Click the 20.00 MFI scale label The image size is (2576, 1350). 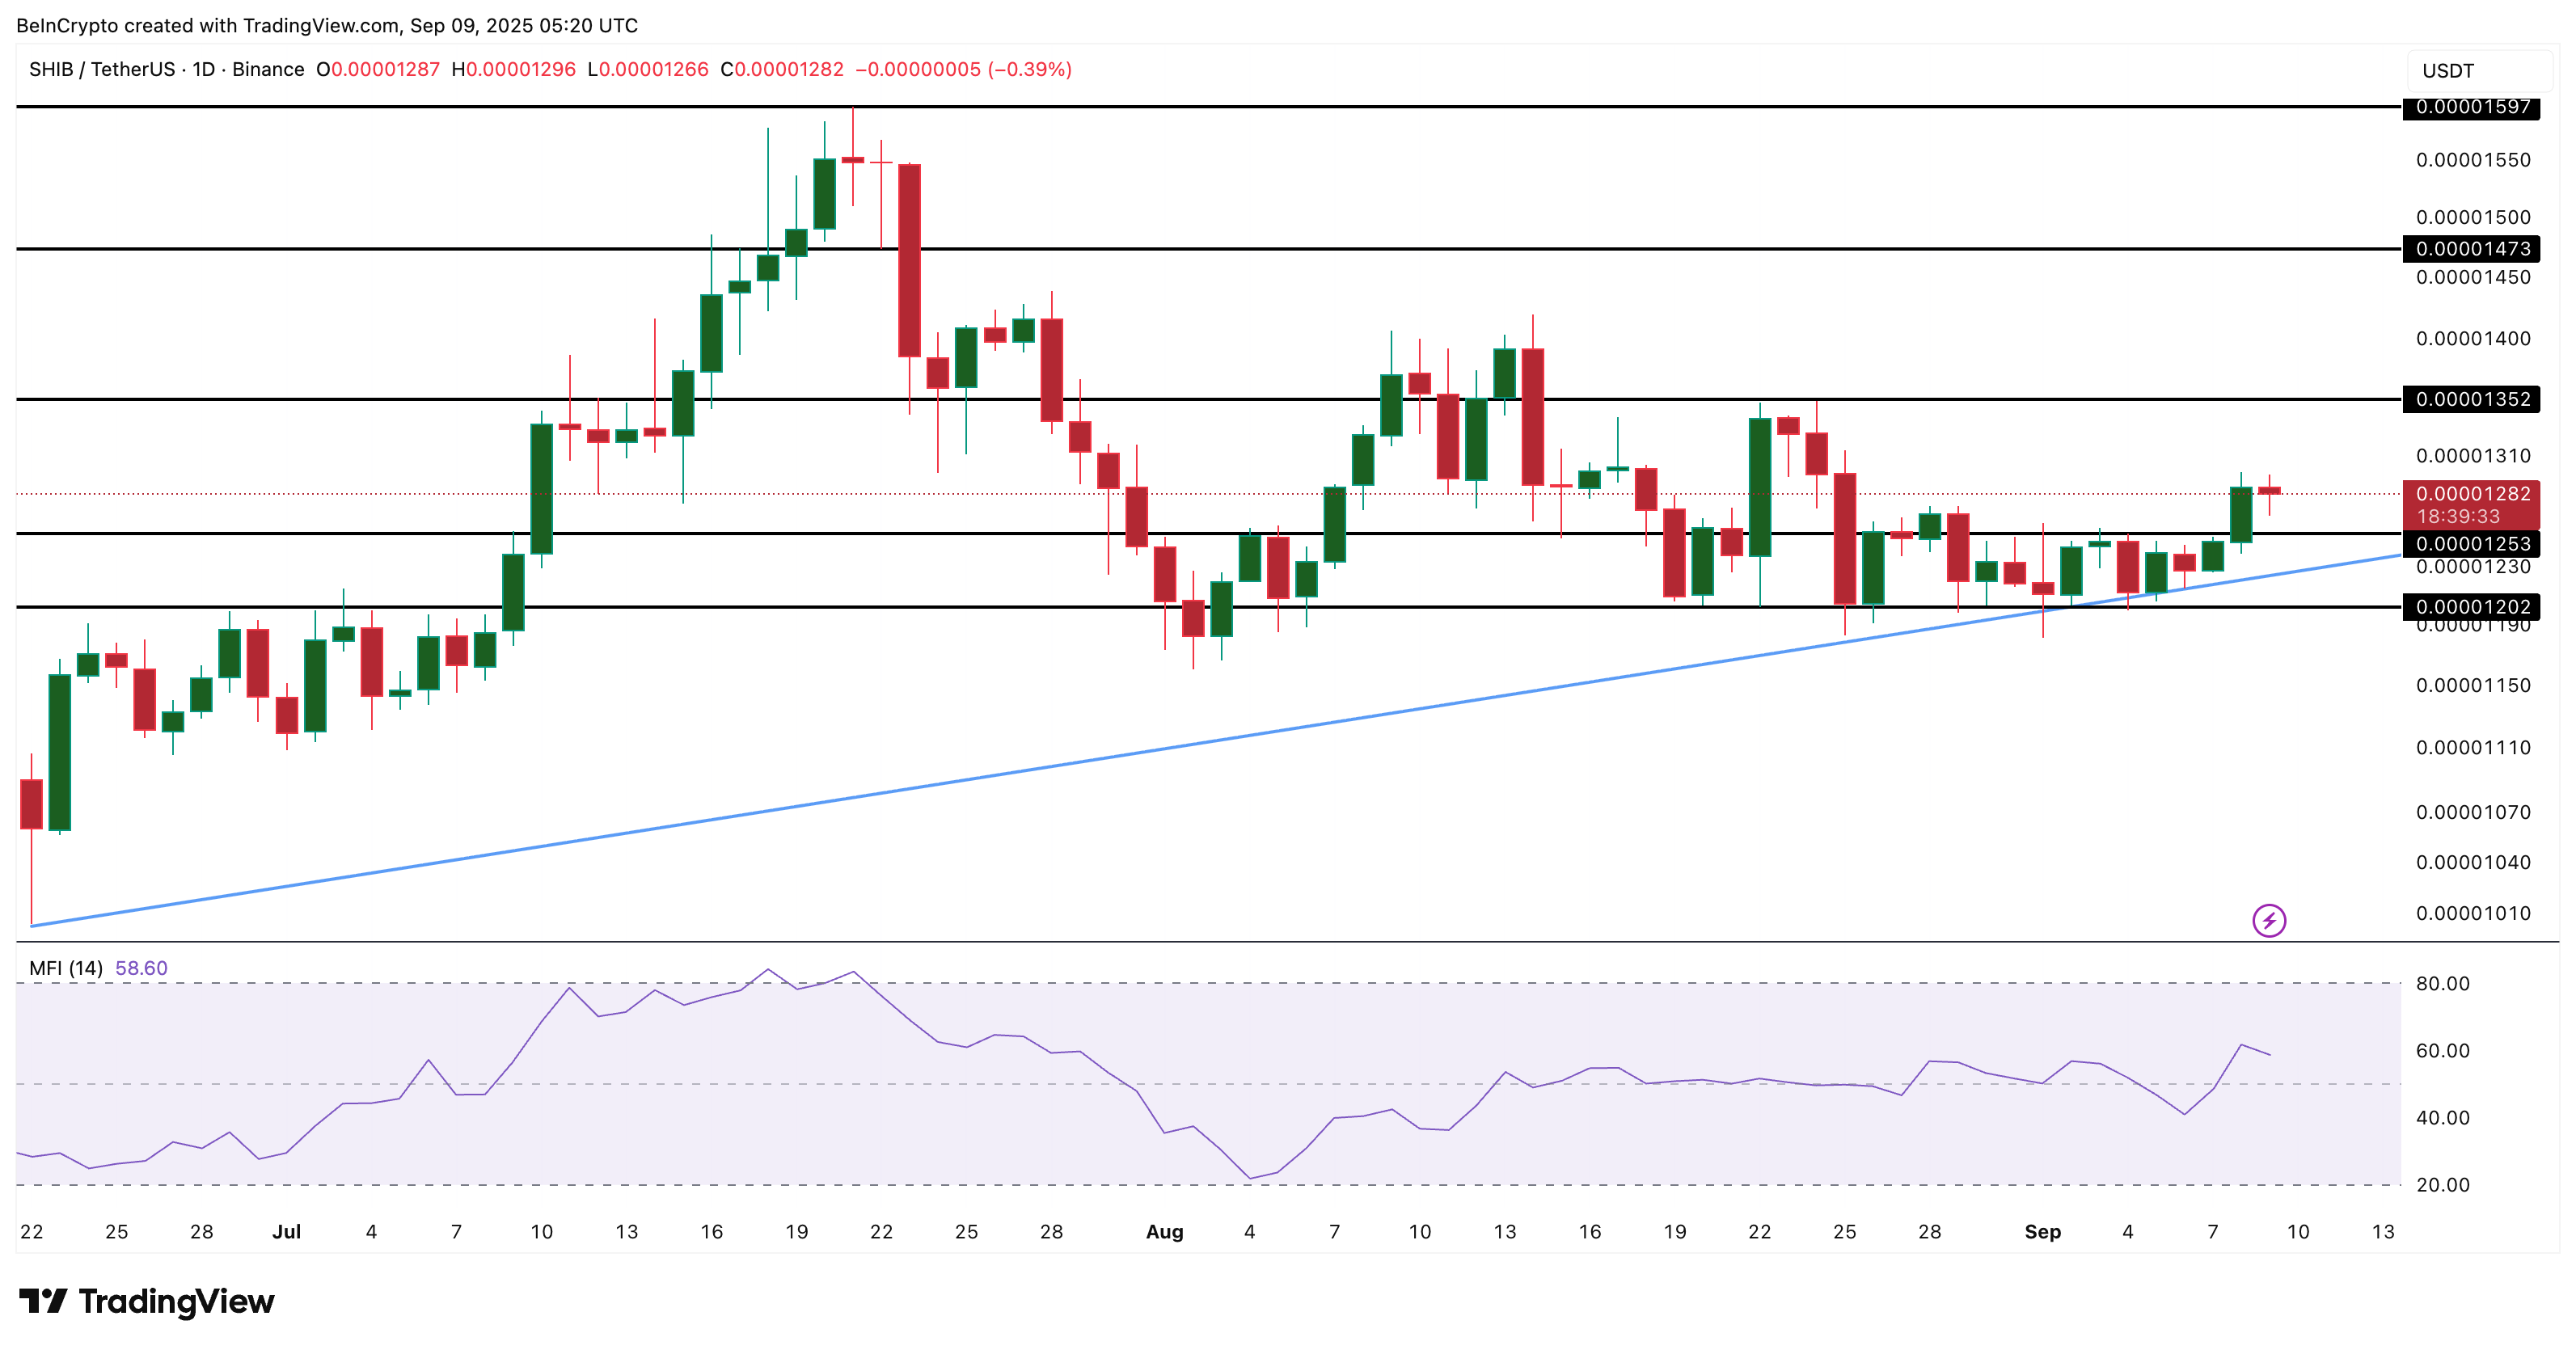2442,1185
